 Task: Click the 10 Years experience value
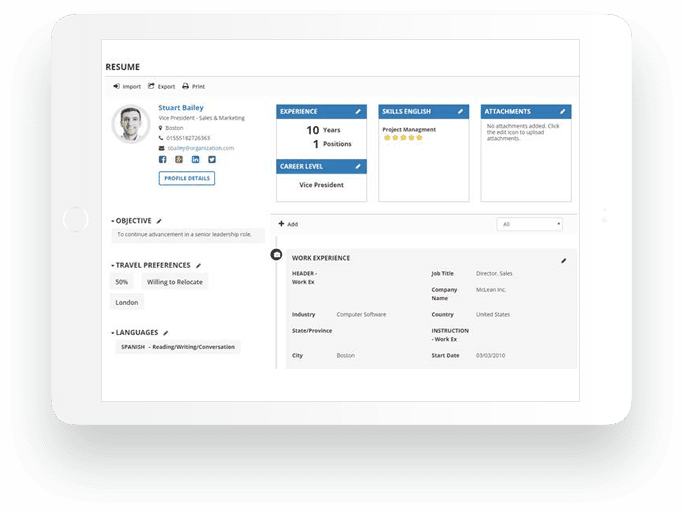323,130
